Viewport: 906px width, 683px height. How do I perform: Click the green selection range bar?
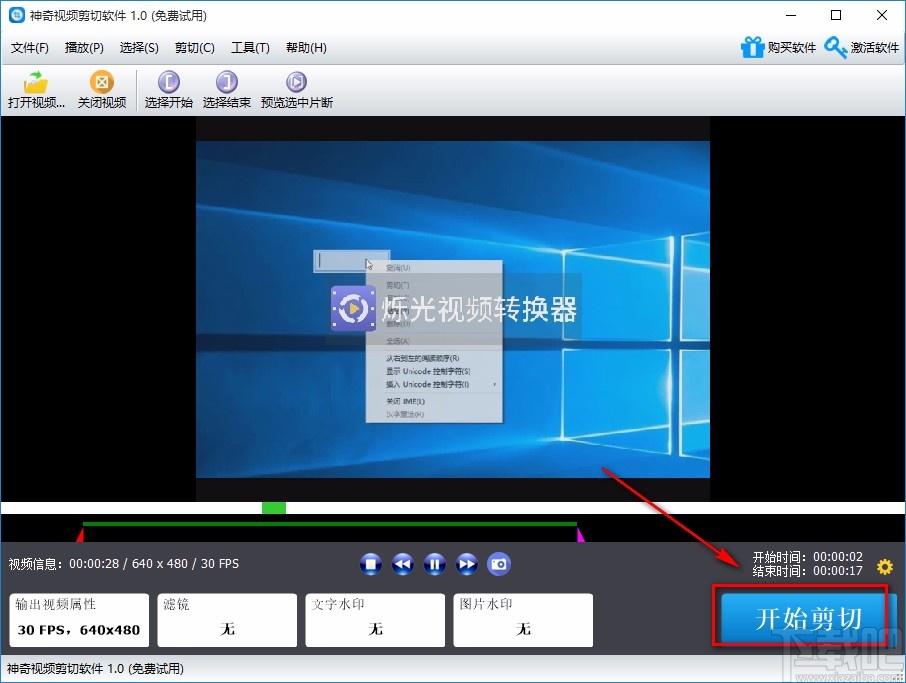[x=330, y=524]
